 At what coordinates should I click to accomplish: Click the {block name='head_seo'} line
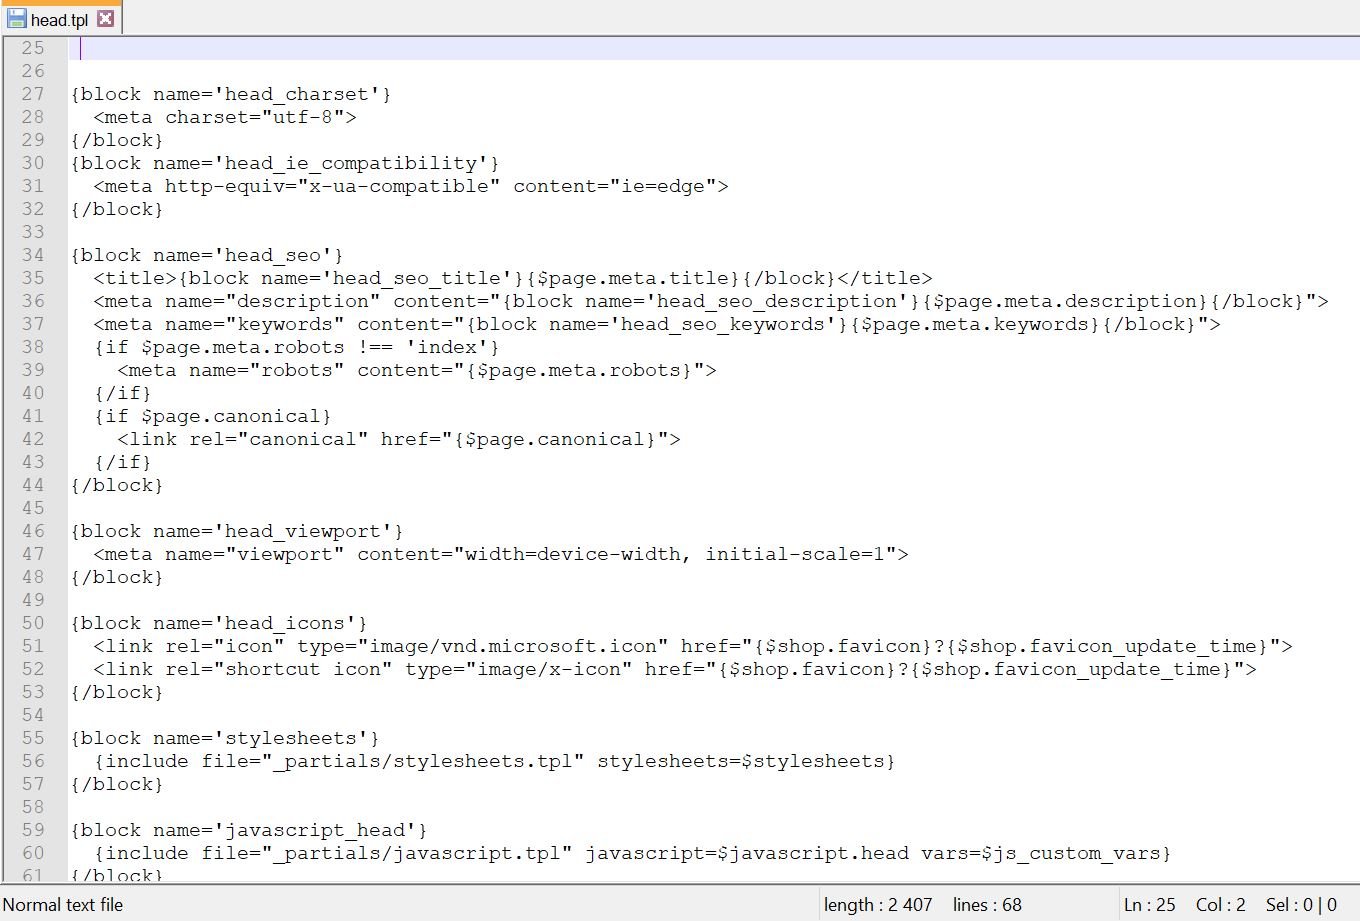(207, 255)
